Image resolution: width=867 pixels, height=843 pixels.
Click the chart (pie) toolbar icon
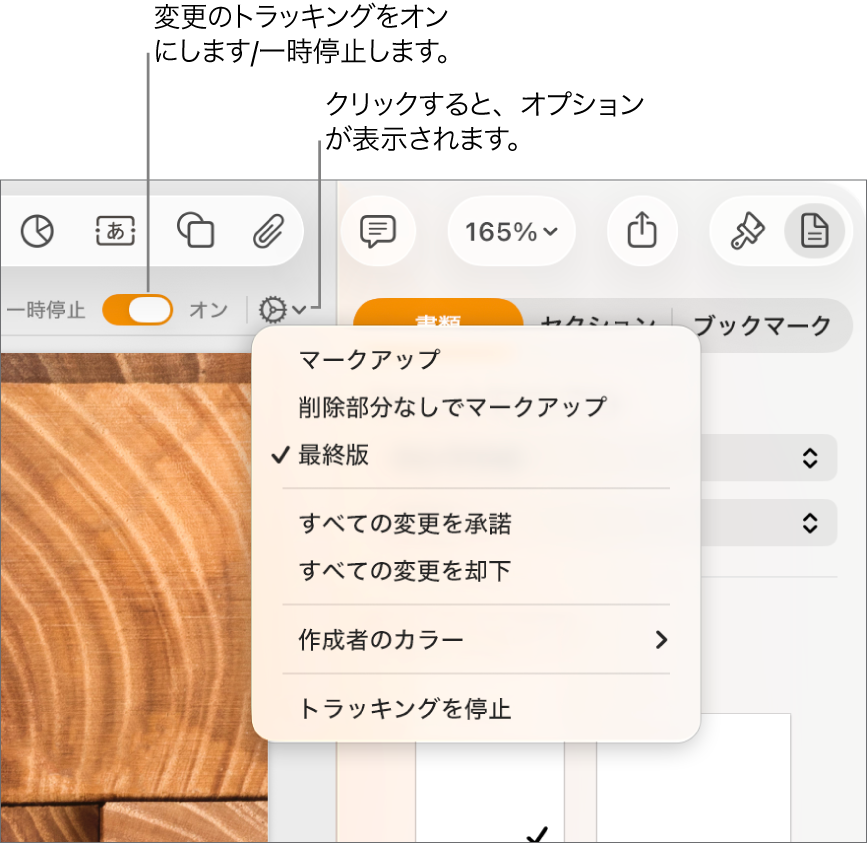point(37,231)
